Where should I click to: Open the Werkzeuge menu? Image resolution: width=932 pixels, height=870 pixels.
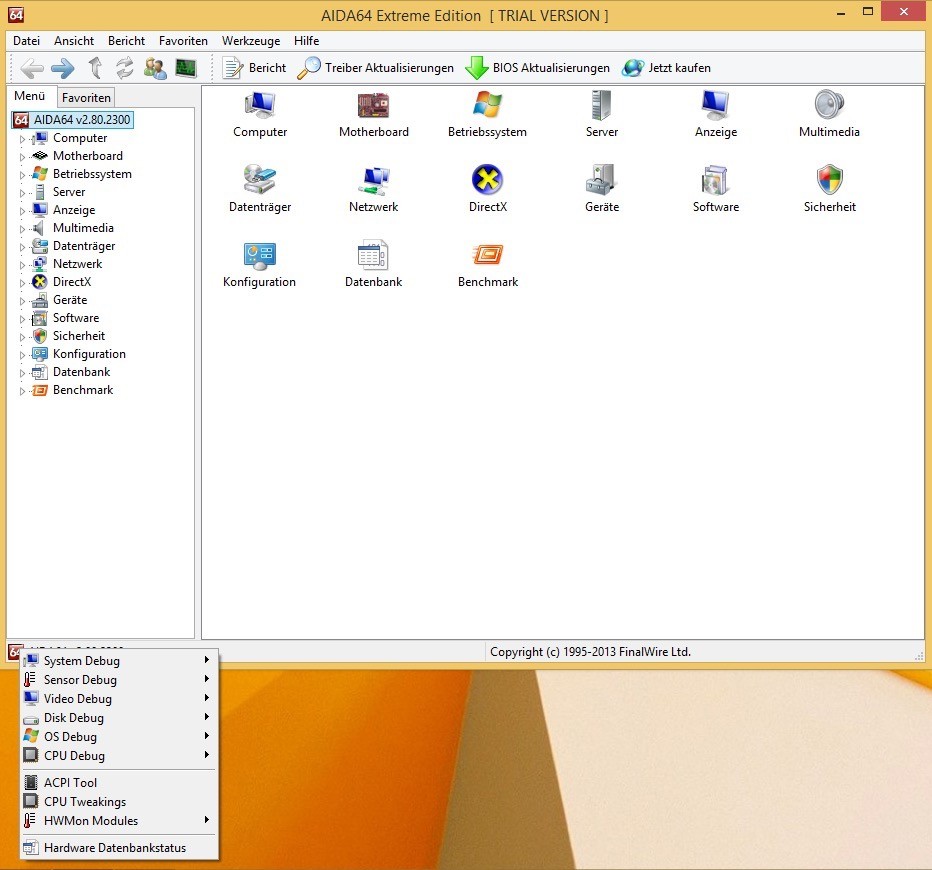[x=250, y=41]
